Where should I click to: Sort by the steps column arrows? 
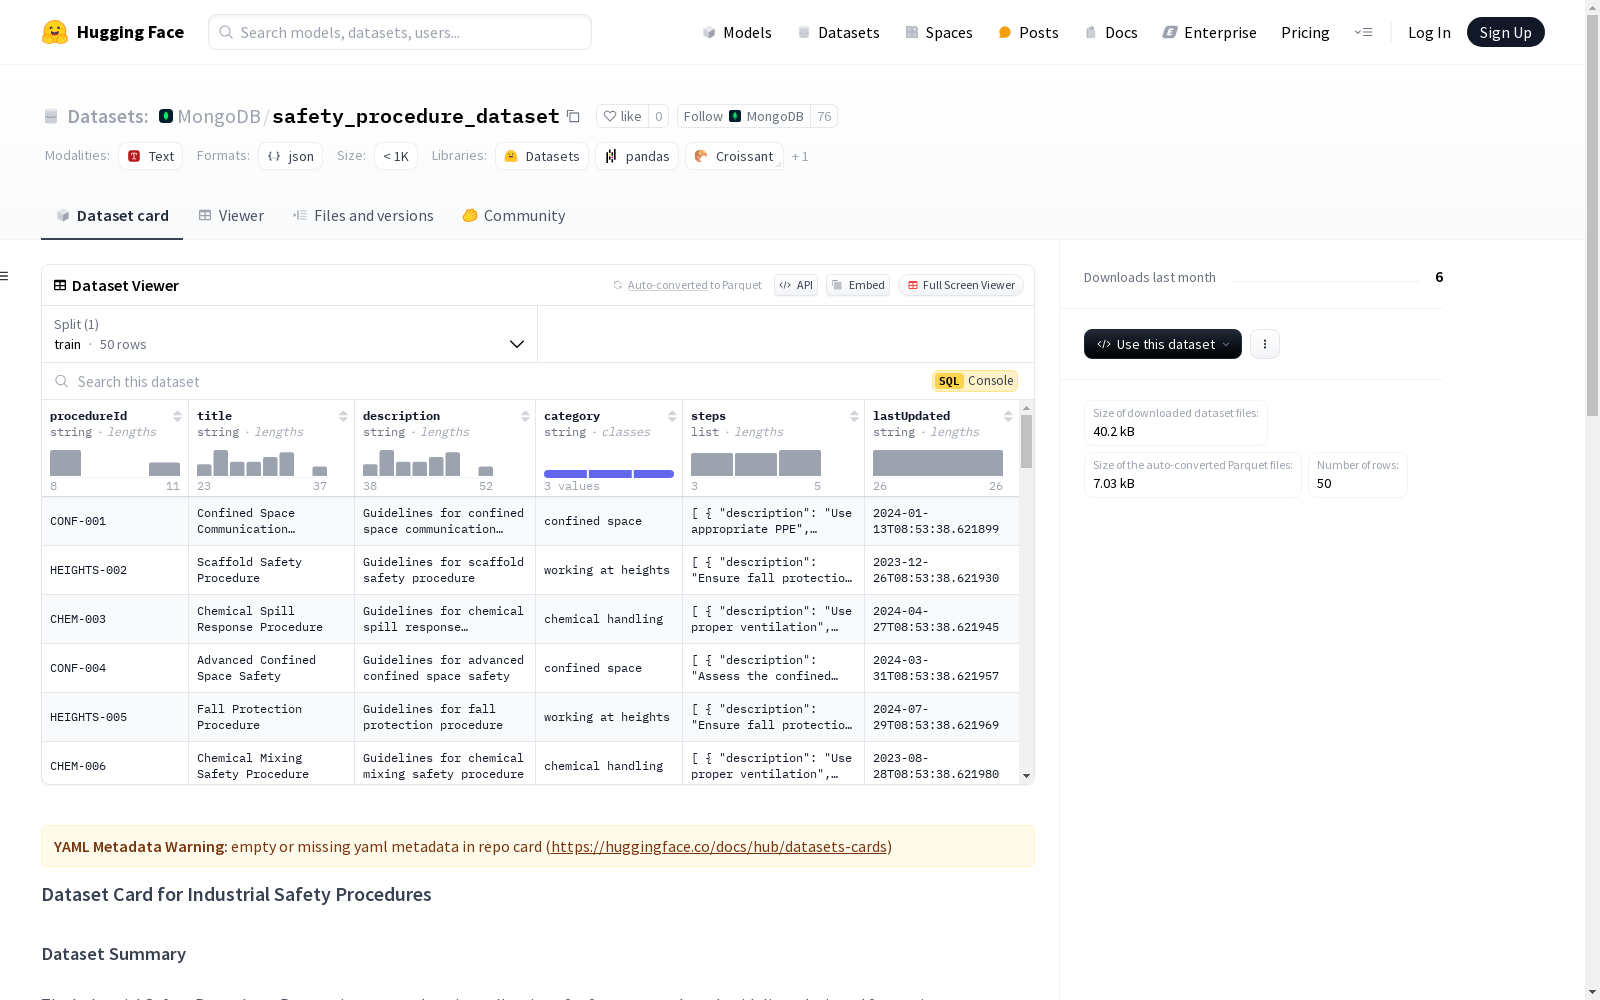tap(854, 416)
